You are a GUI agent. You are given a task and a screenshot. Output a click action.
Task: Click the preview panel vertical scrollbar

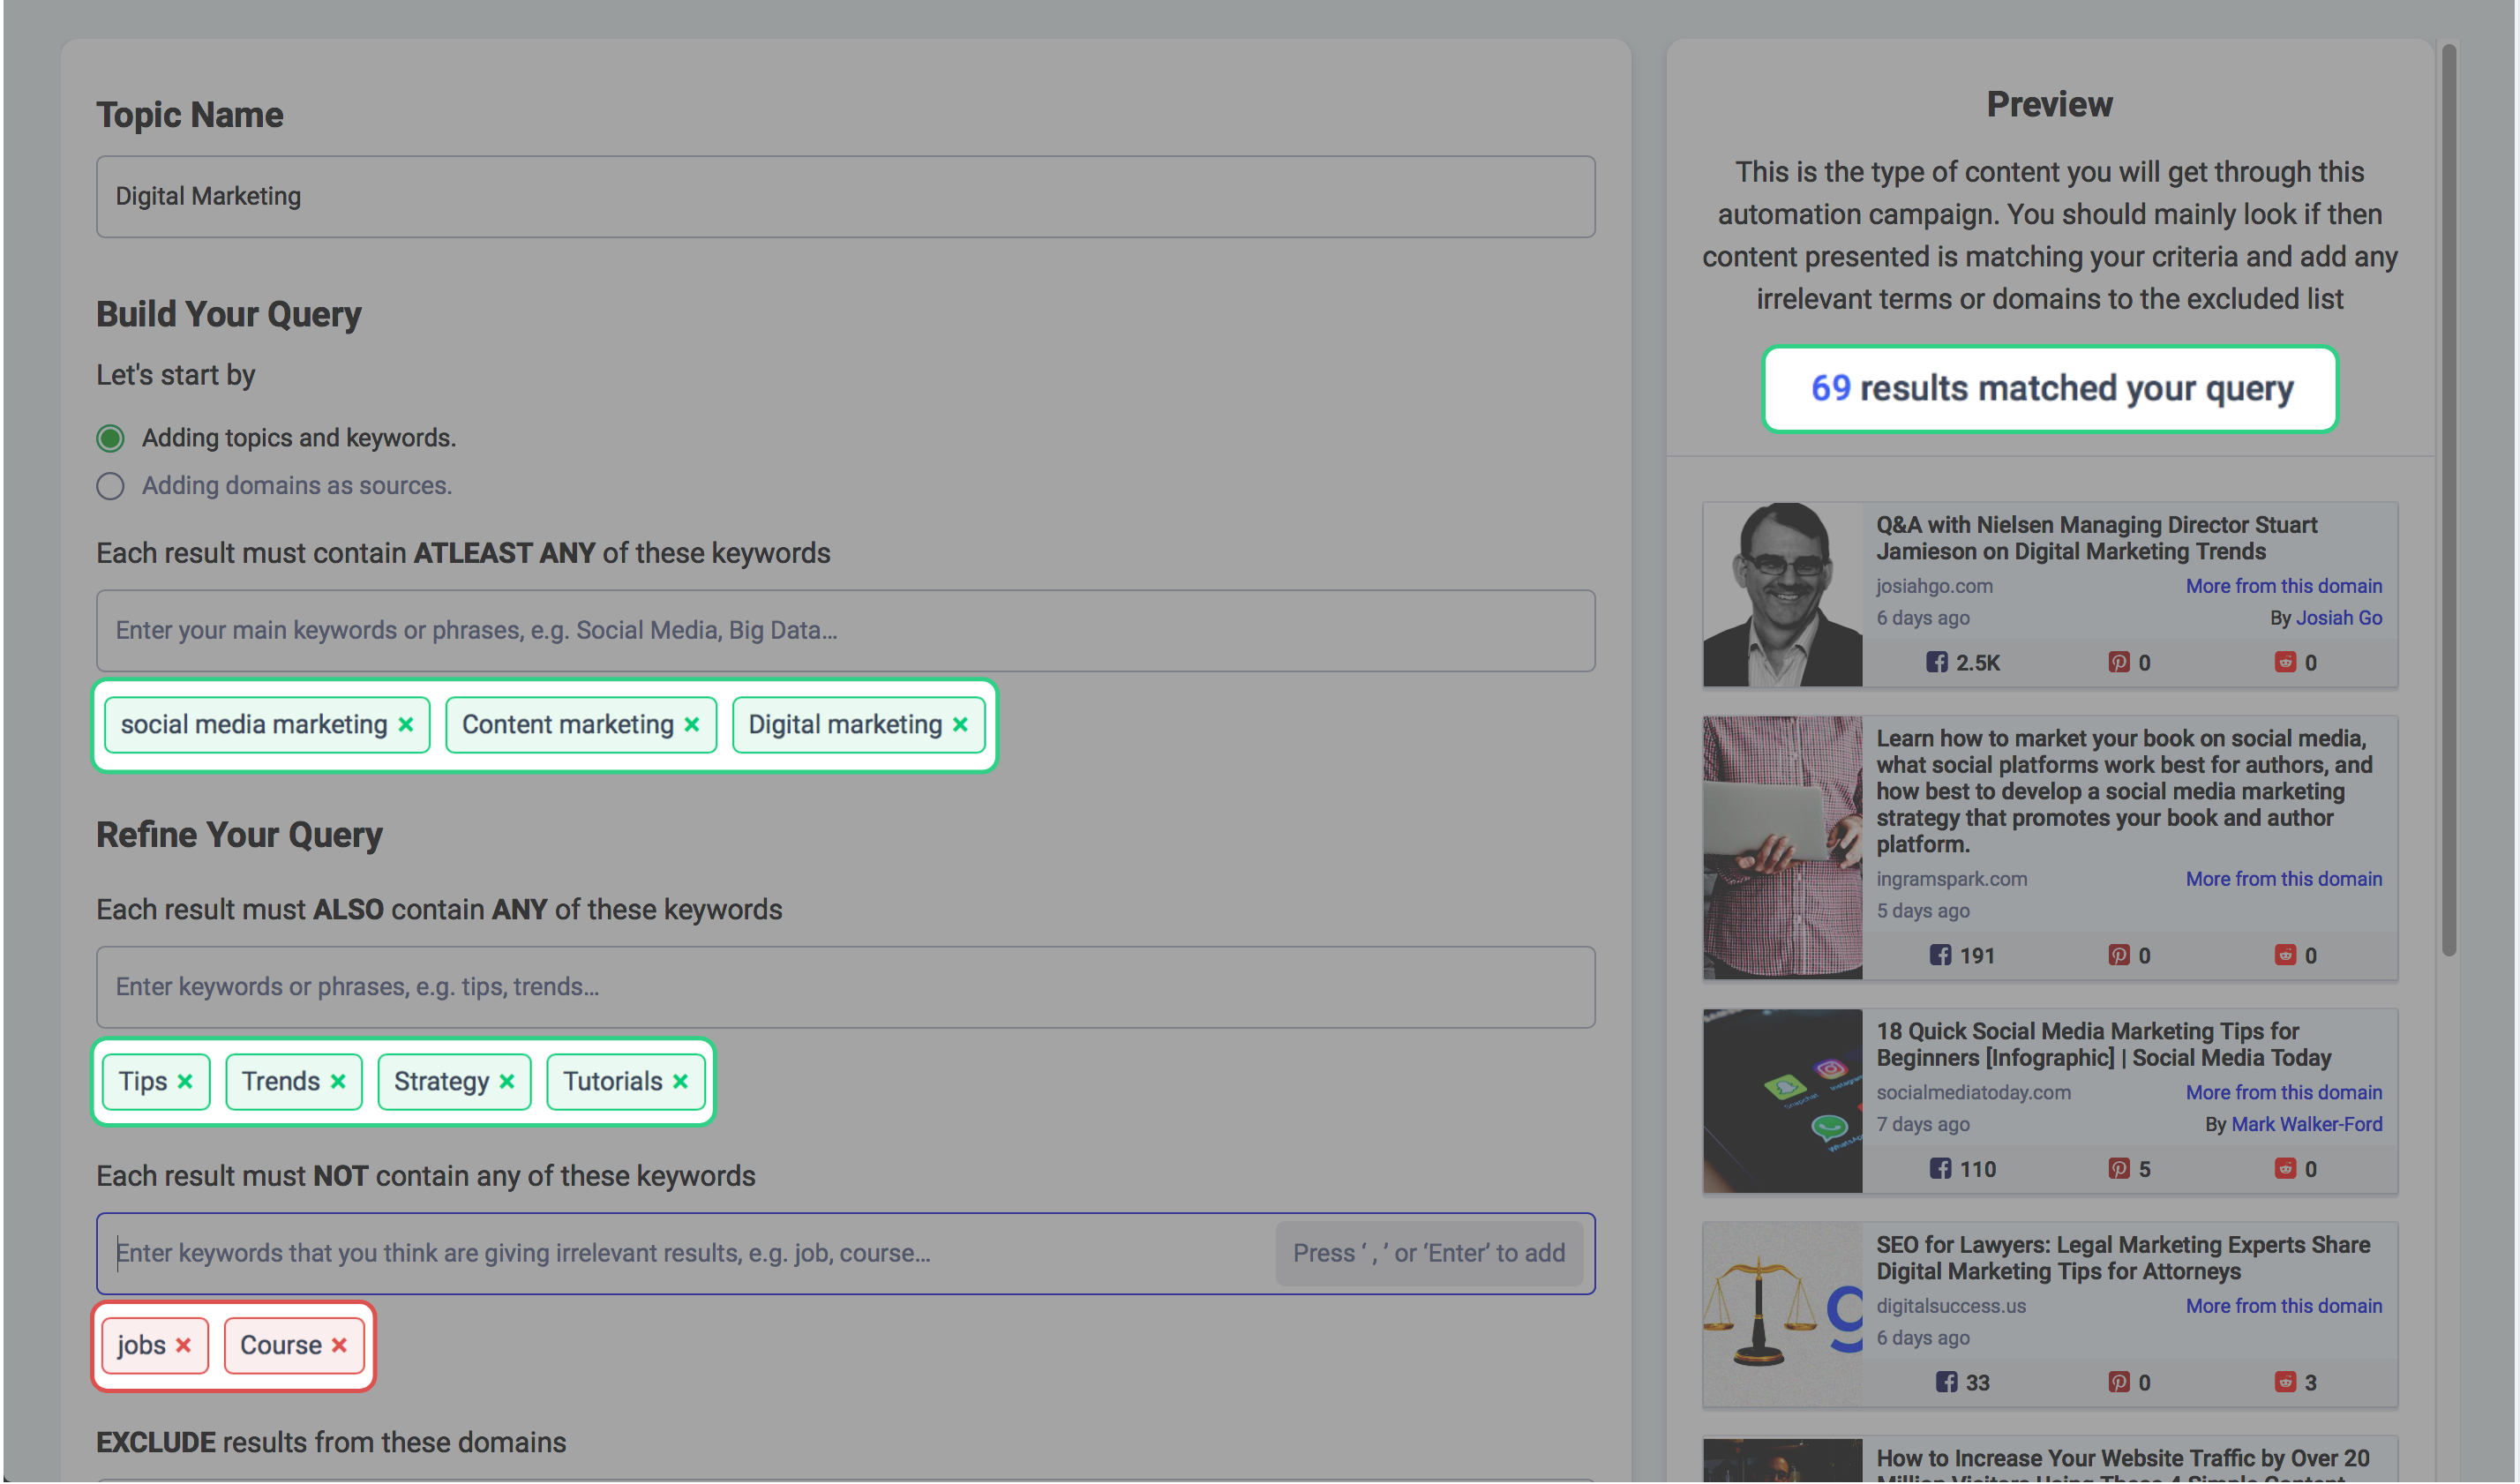tap(2449, 500)
